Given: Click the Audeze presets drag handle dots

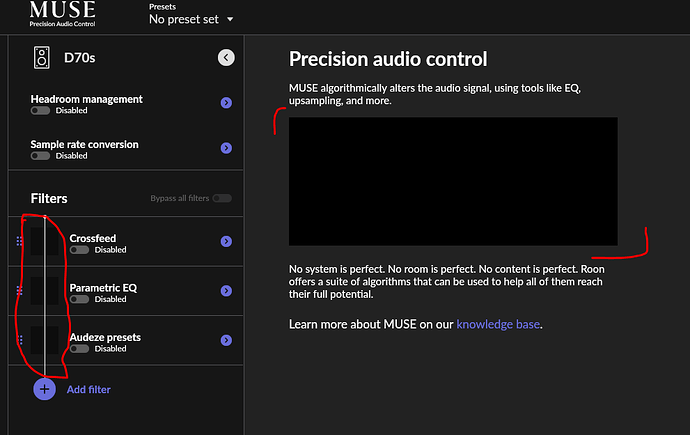Looking at the screenshot, I should (x=19, y=340).
